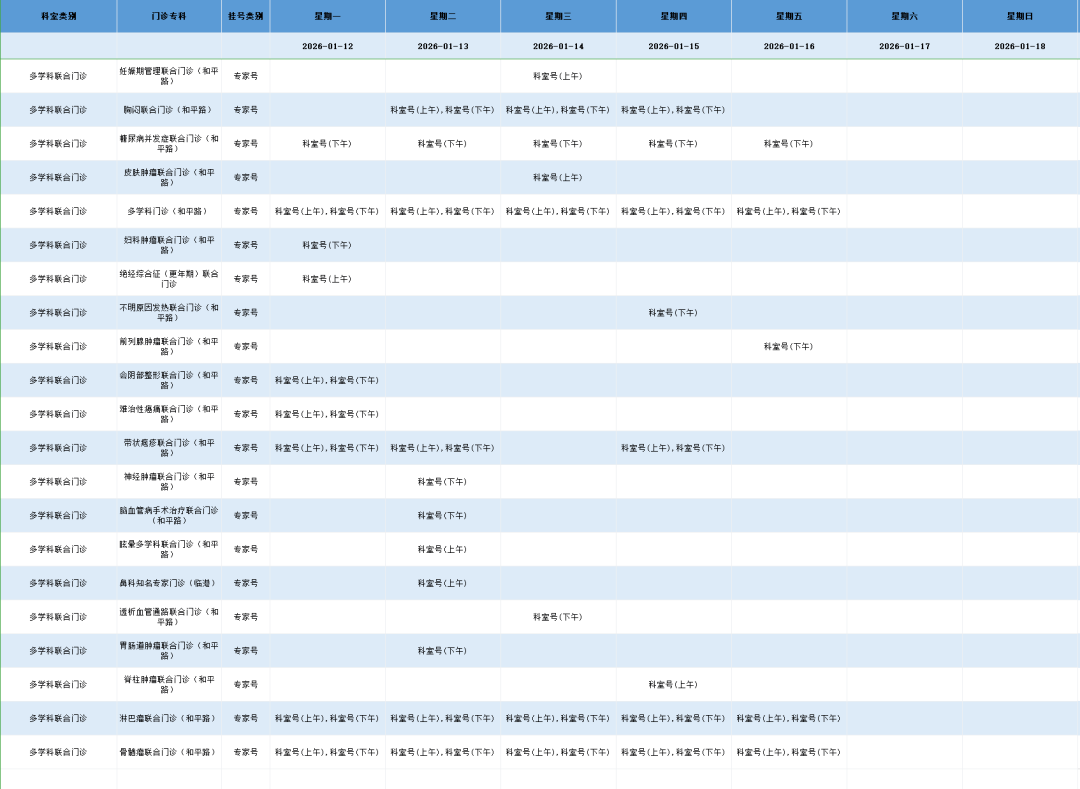Select the 胸闷联合门诊 clinic name cell
This screenshot has height=789, width=1080.
(168, 110)
